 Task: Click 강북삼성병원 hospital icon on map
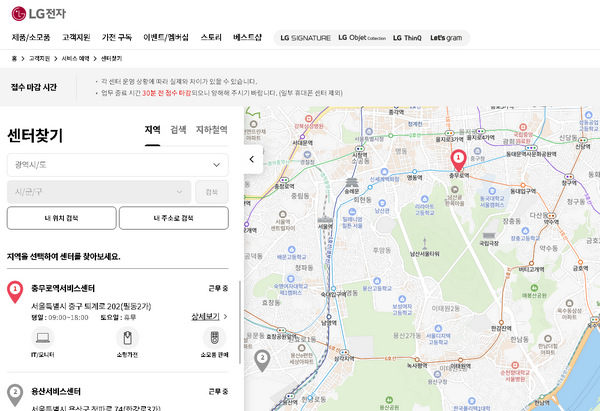pos(308,119)
